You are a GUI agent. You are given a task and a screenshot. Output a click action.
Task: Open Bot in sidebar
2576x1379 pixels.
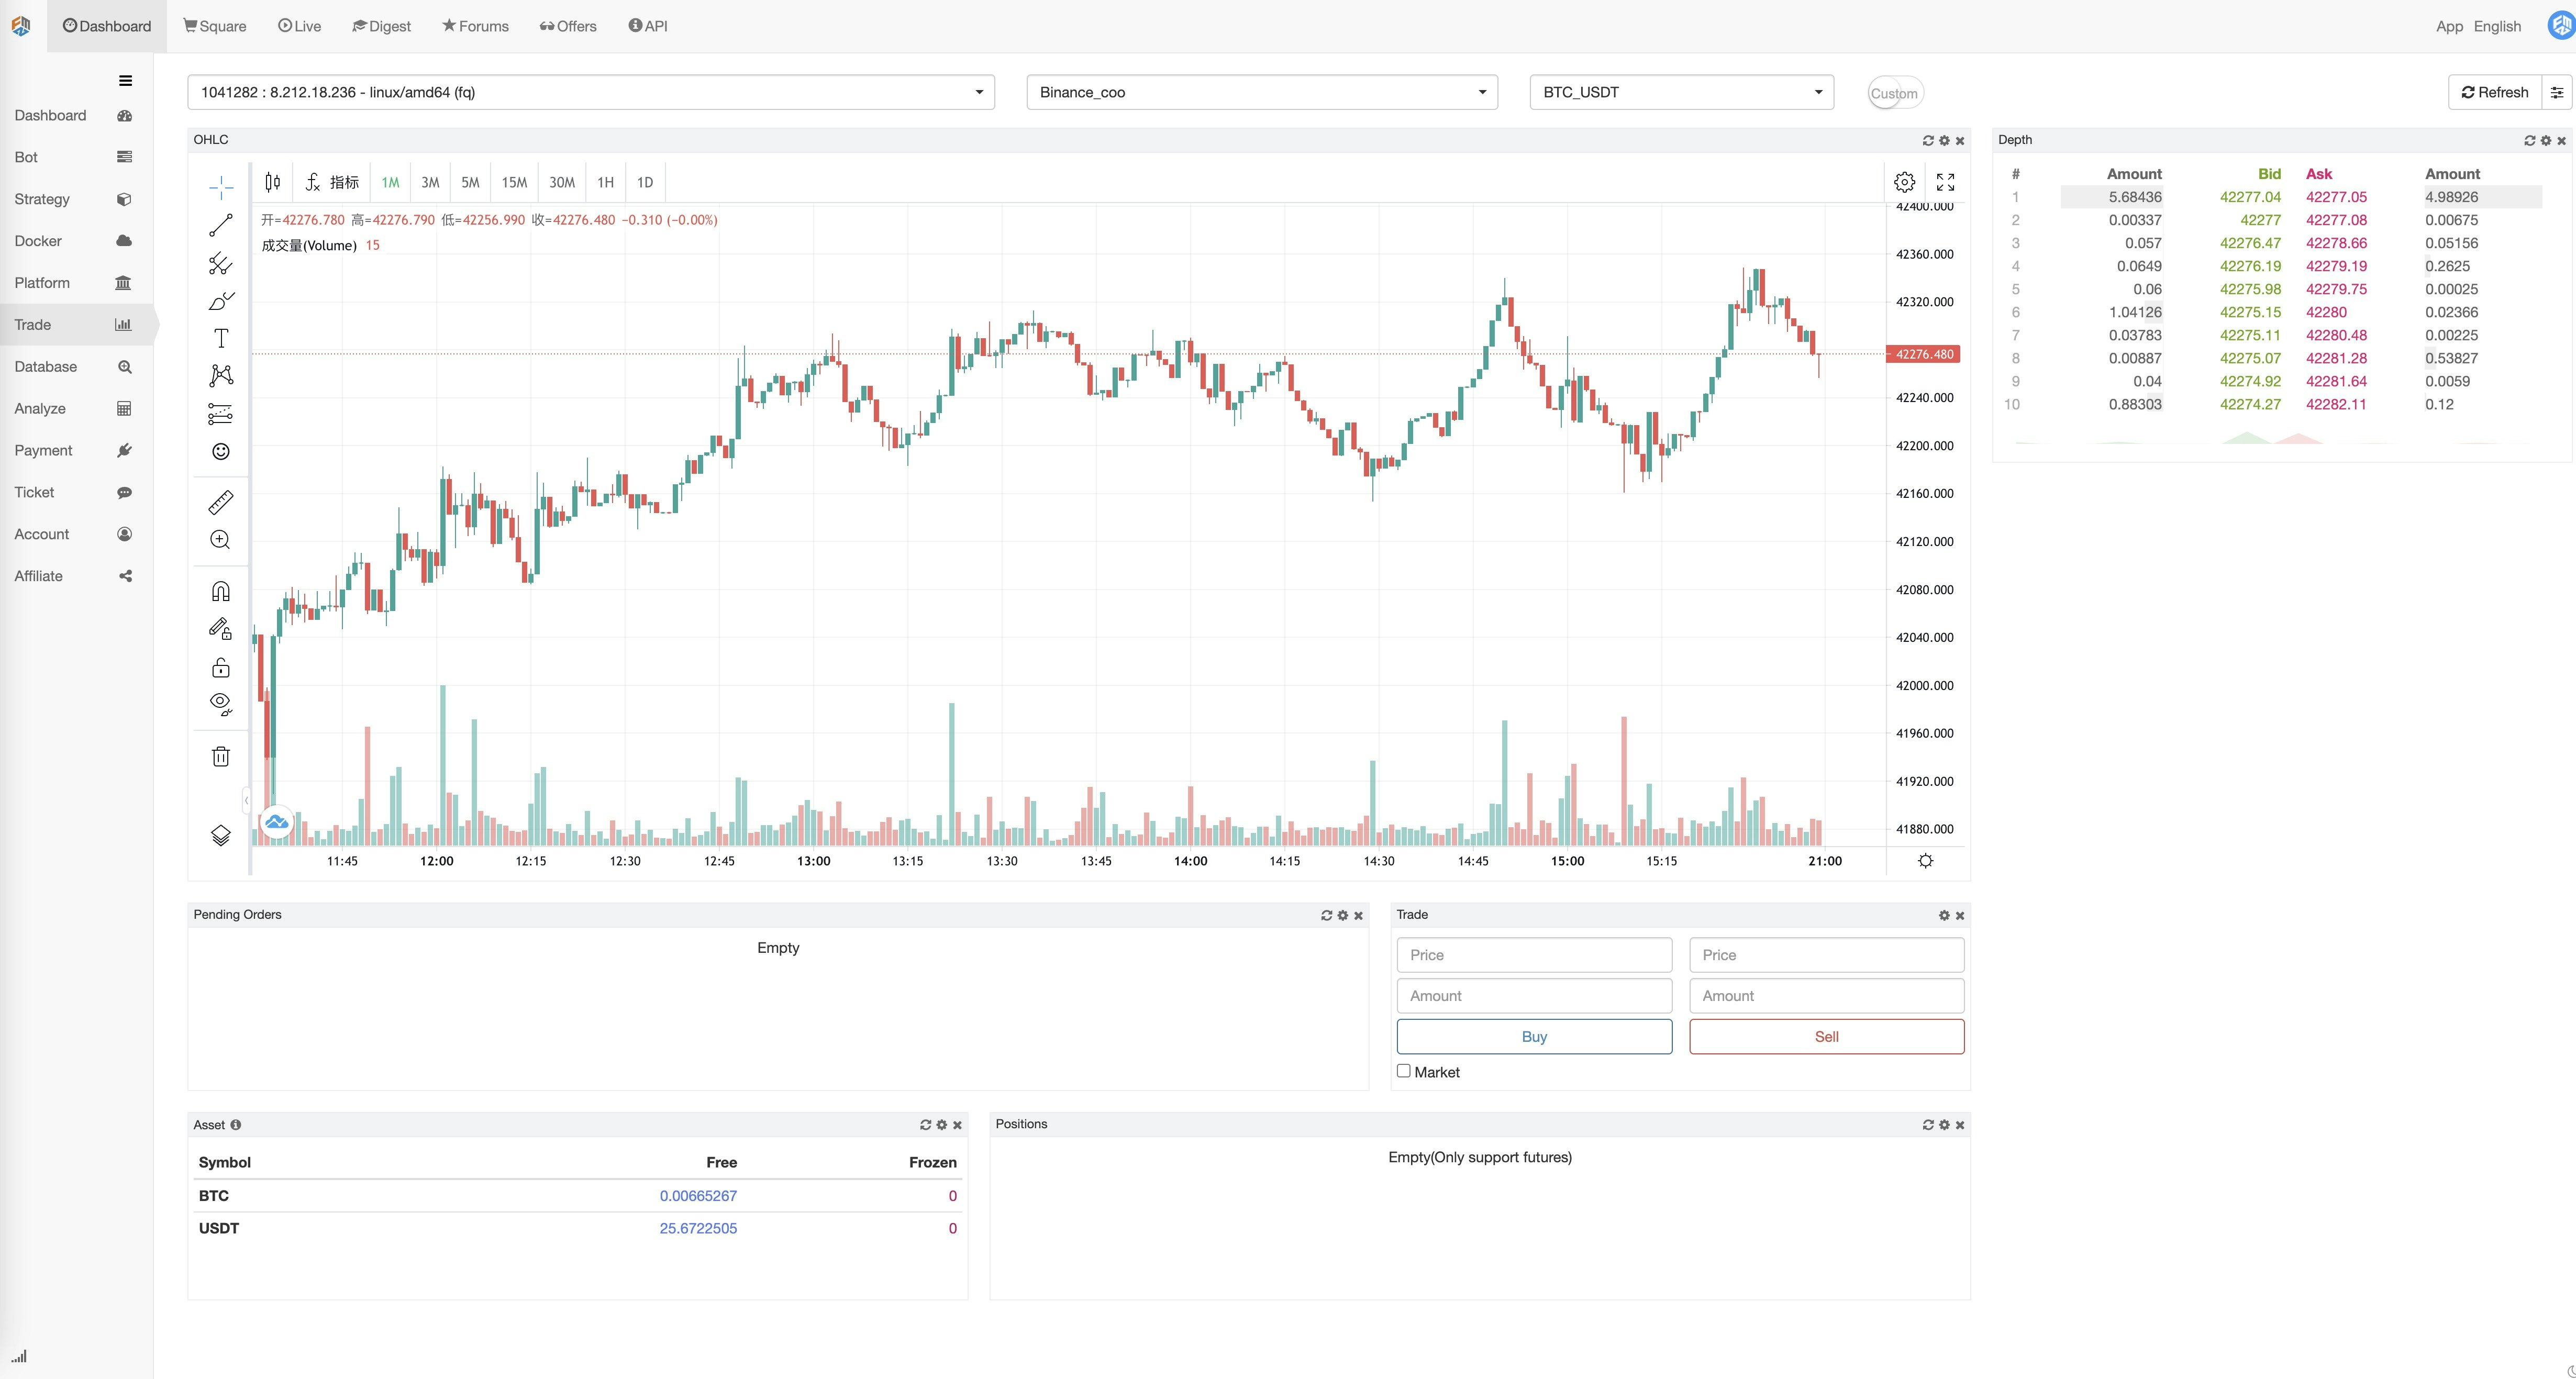tap(76, 157)
